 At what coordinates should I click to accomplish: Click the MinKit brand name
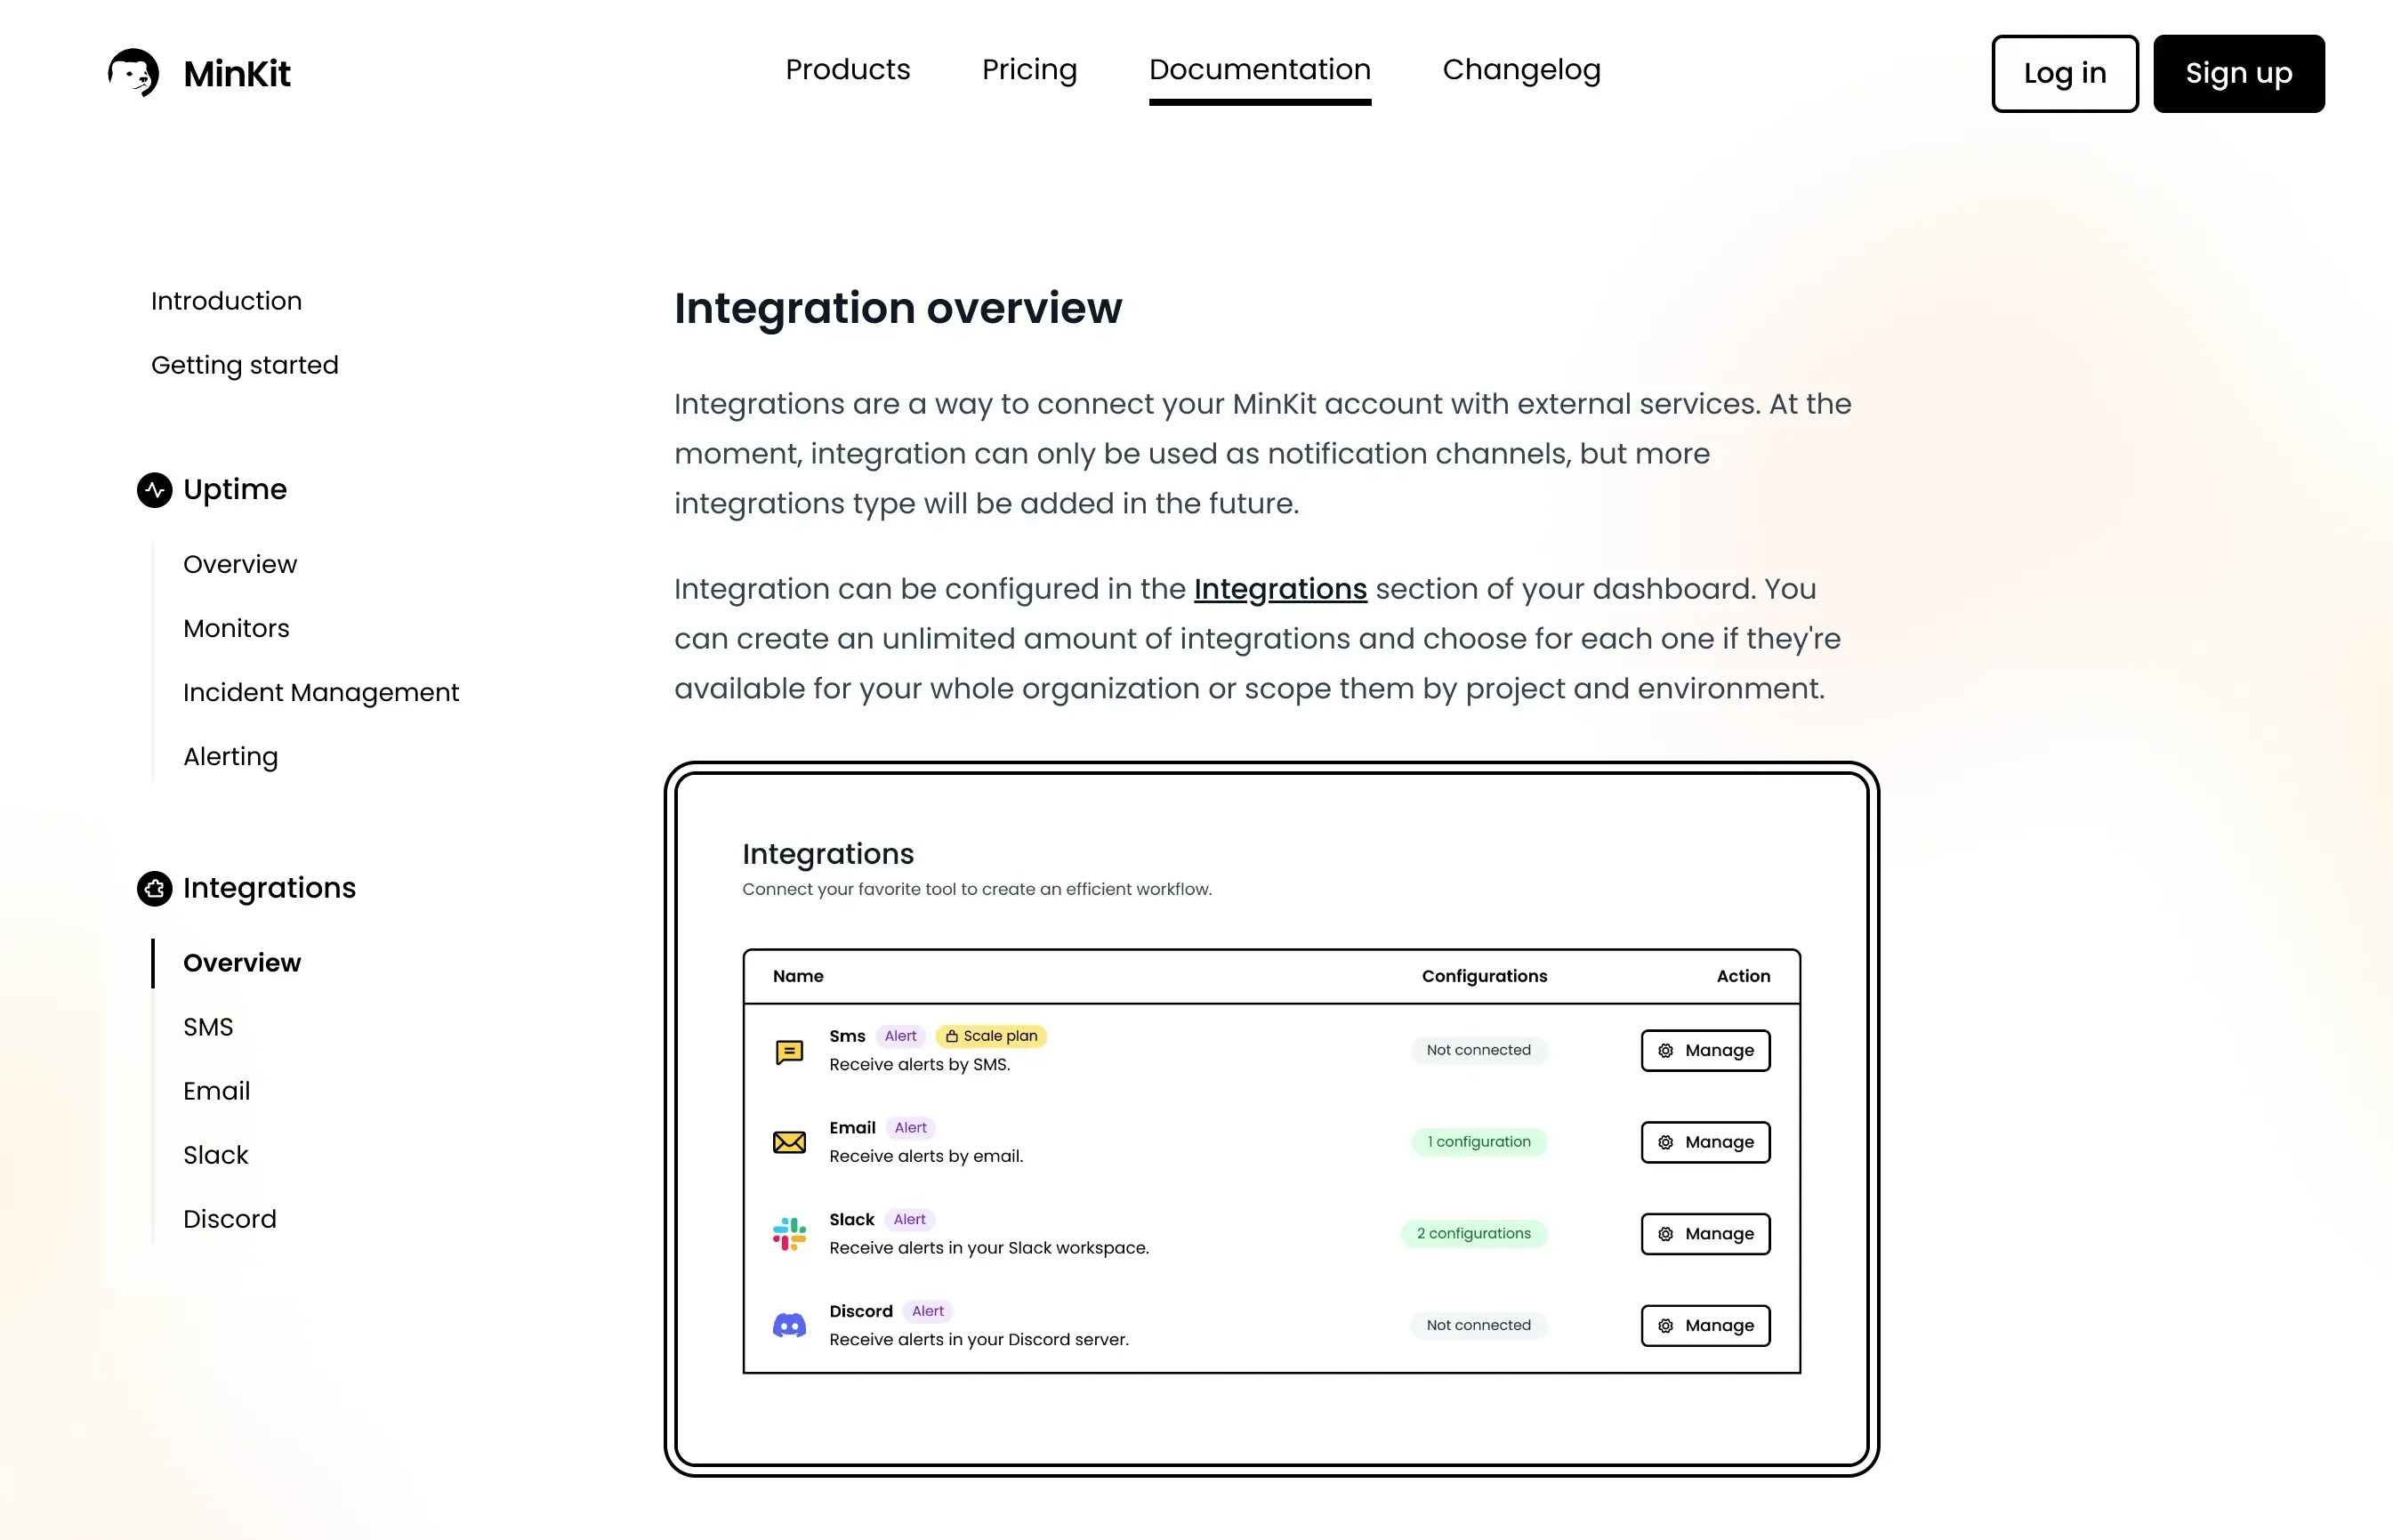coord(237,74)
